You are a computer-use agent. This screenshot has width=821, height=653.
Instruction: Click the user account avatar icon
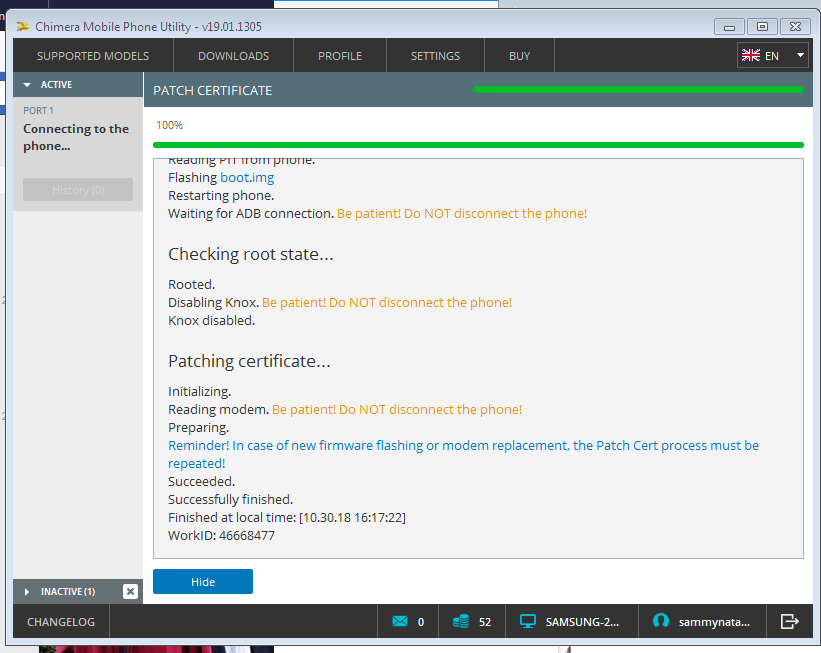tap(661, 621)
